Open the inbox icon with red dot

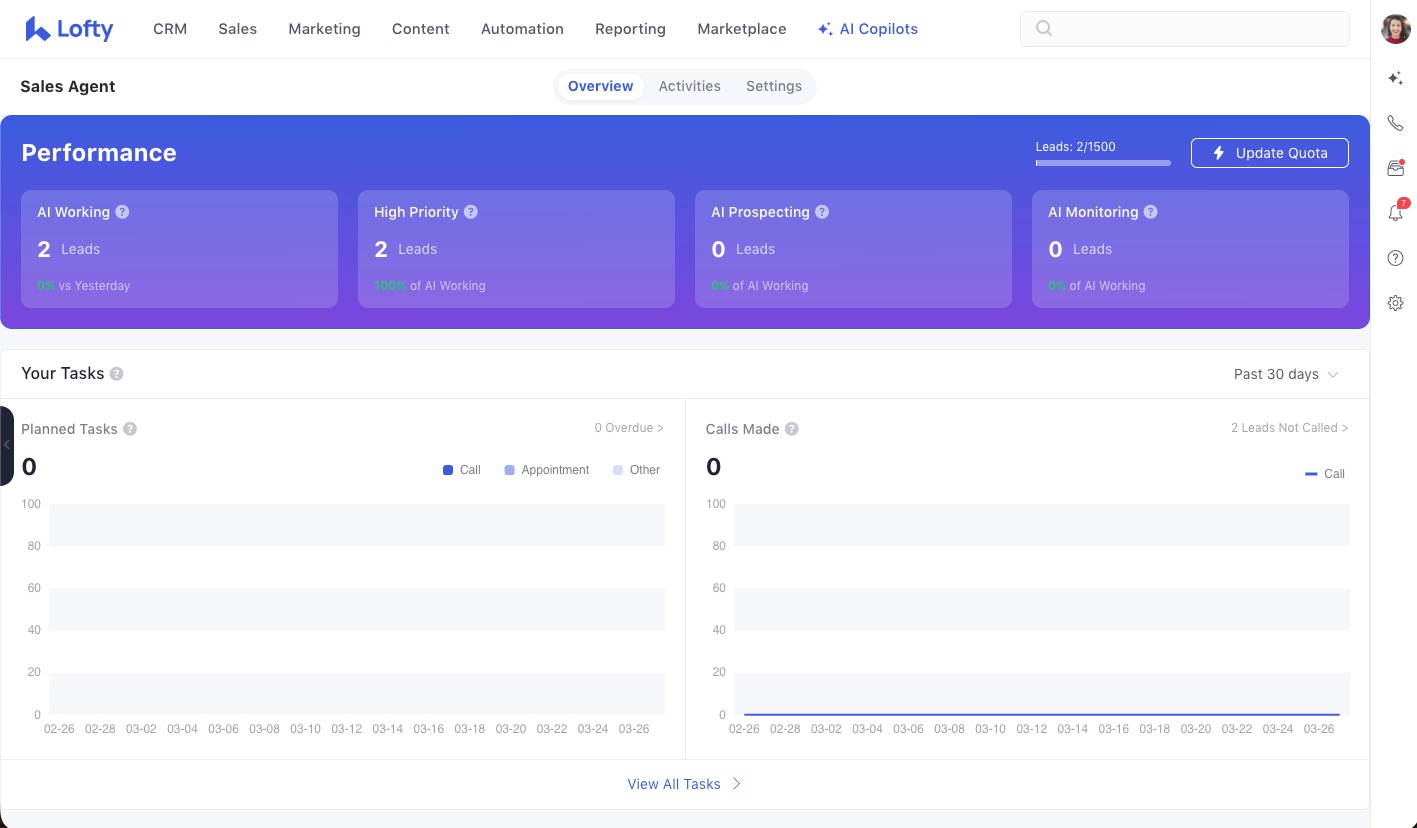coord(1395,168)
